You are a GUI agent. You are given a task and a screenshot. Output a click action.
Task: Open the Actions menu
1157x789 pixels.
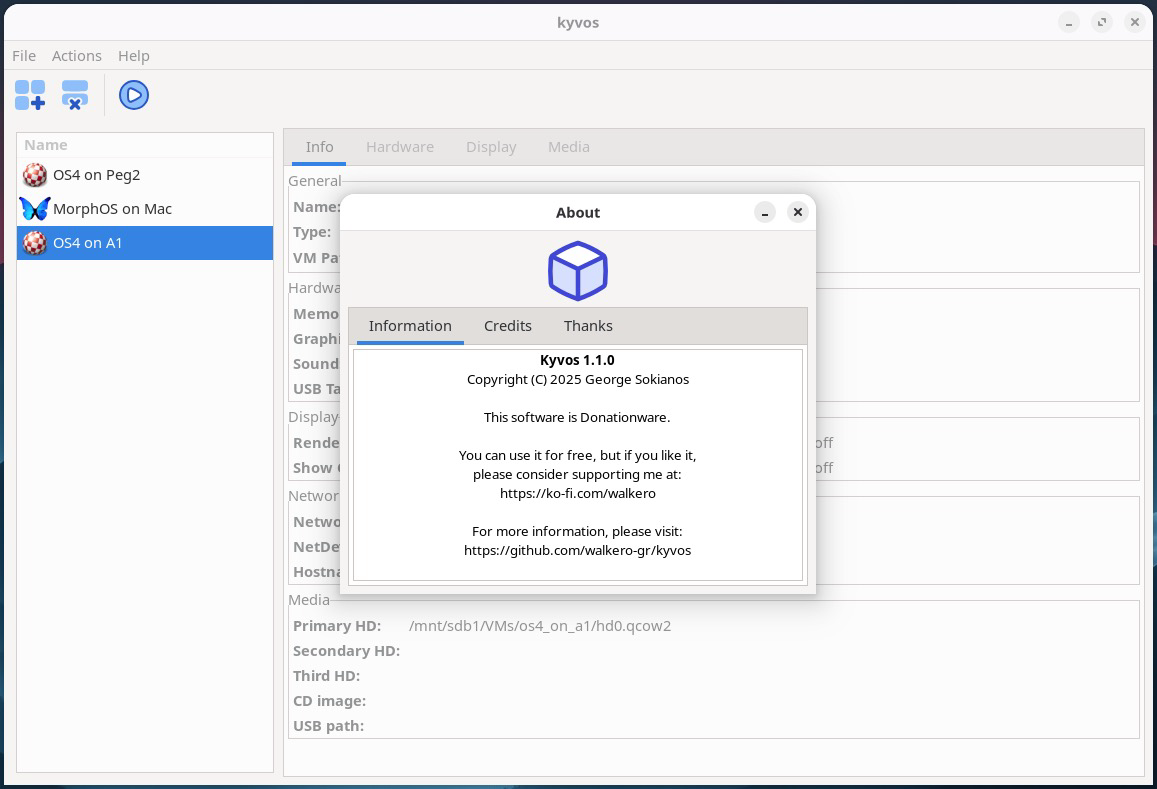pyautogui.click(x=77, y=56)
